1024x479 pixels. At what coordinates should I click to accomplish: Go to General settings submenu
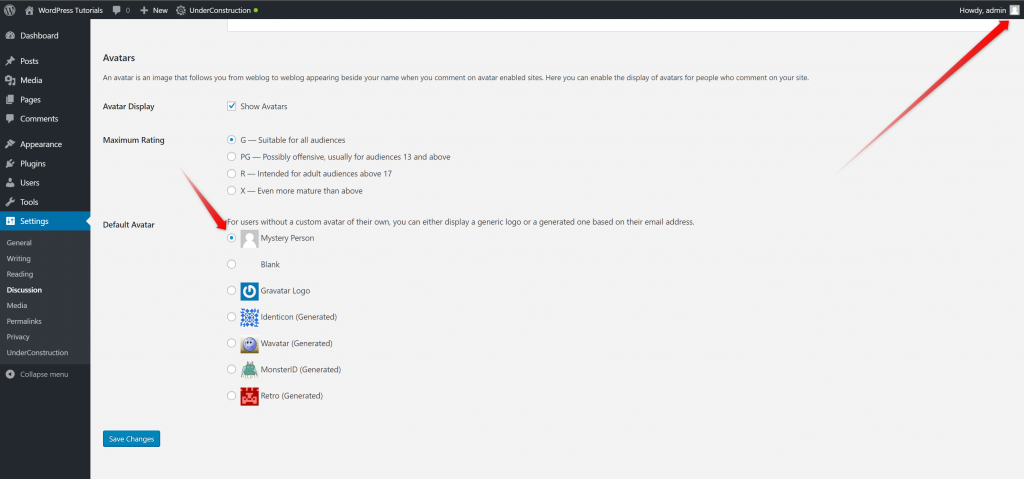[x=19, y=243]
